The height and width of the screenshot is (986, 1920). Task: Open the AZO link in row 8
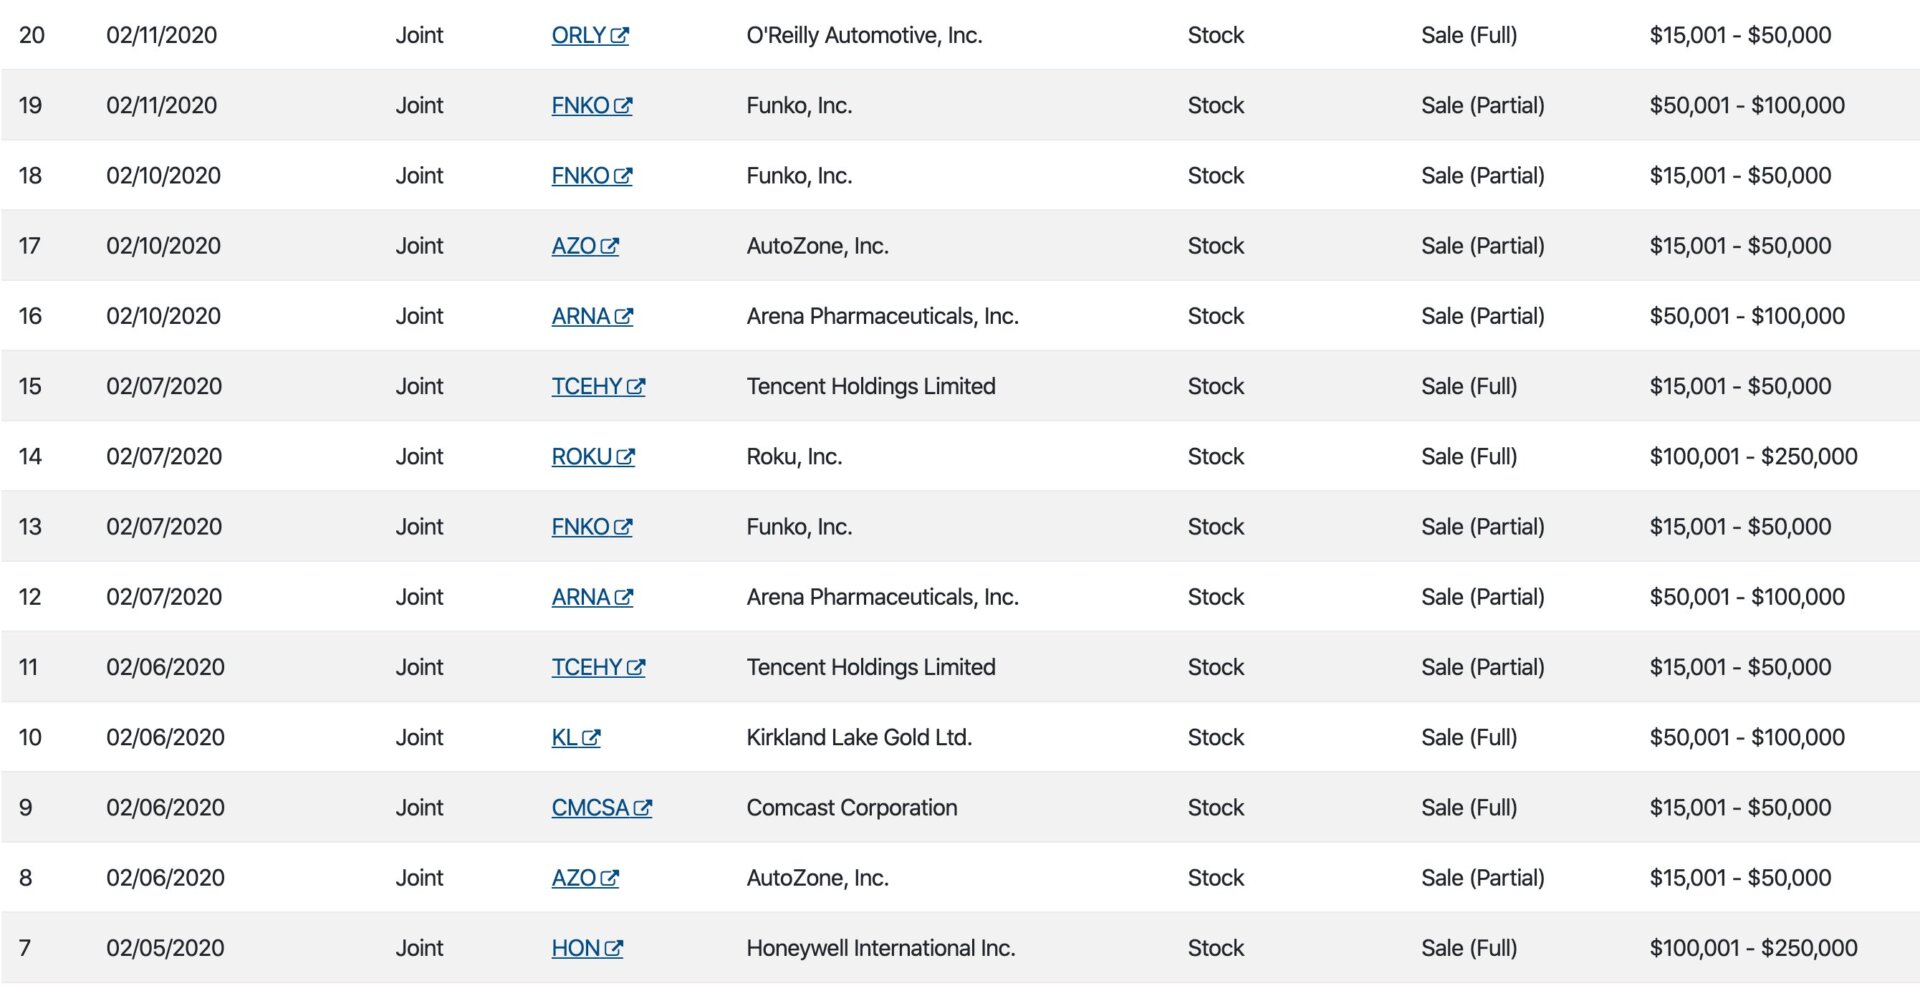[x=576, y=876]
